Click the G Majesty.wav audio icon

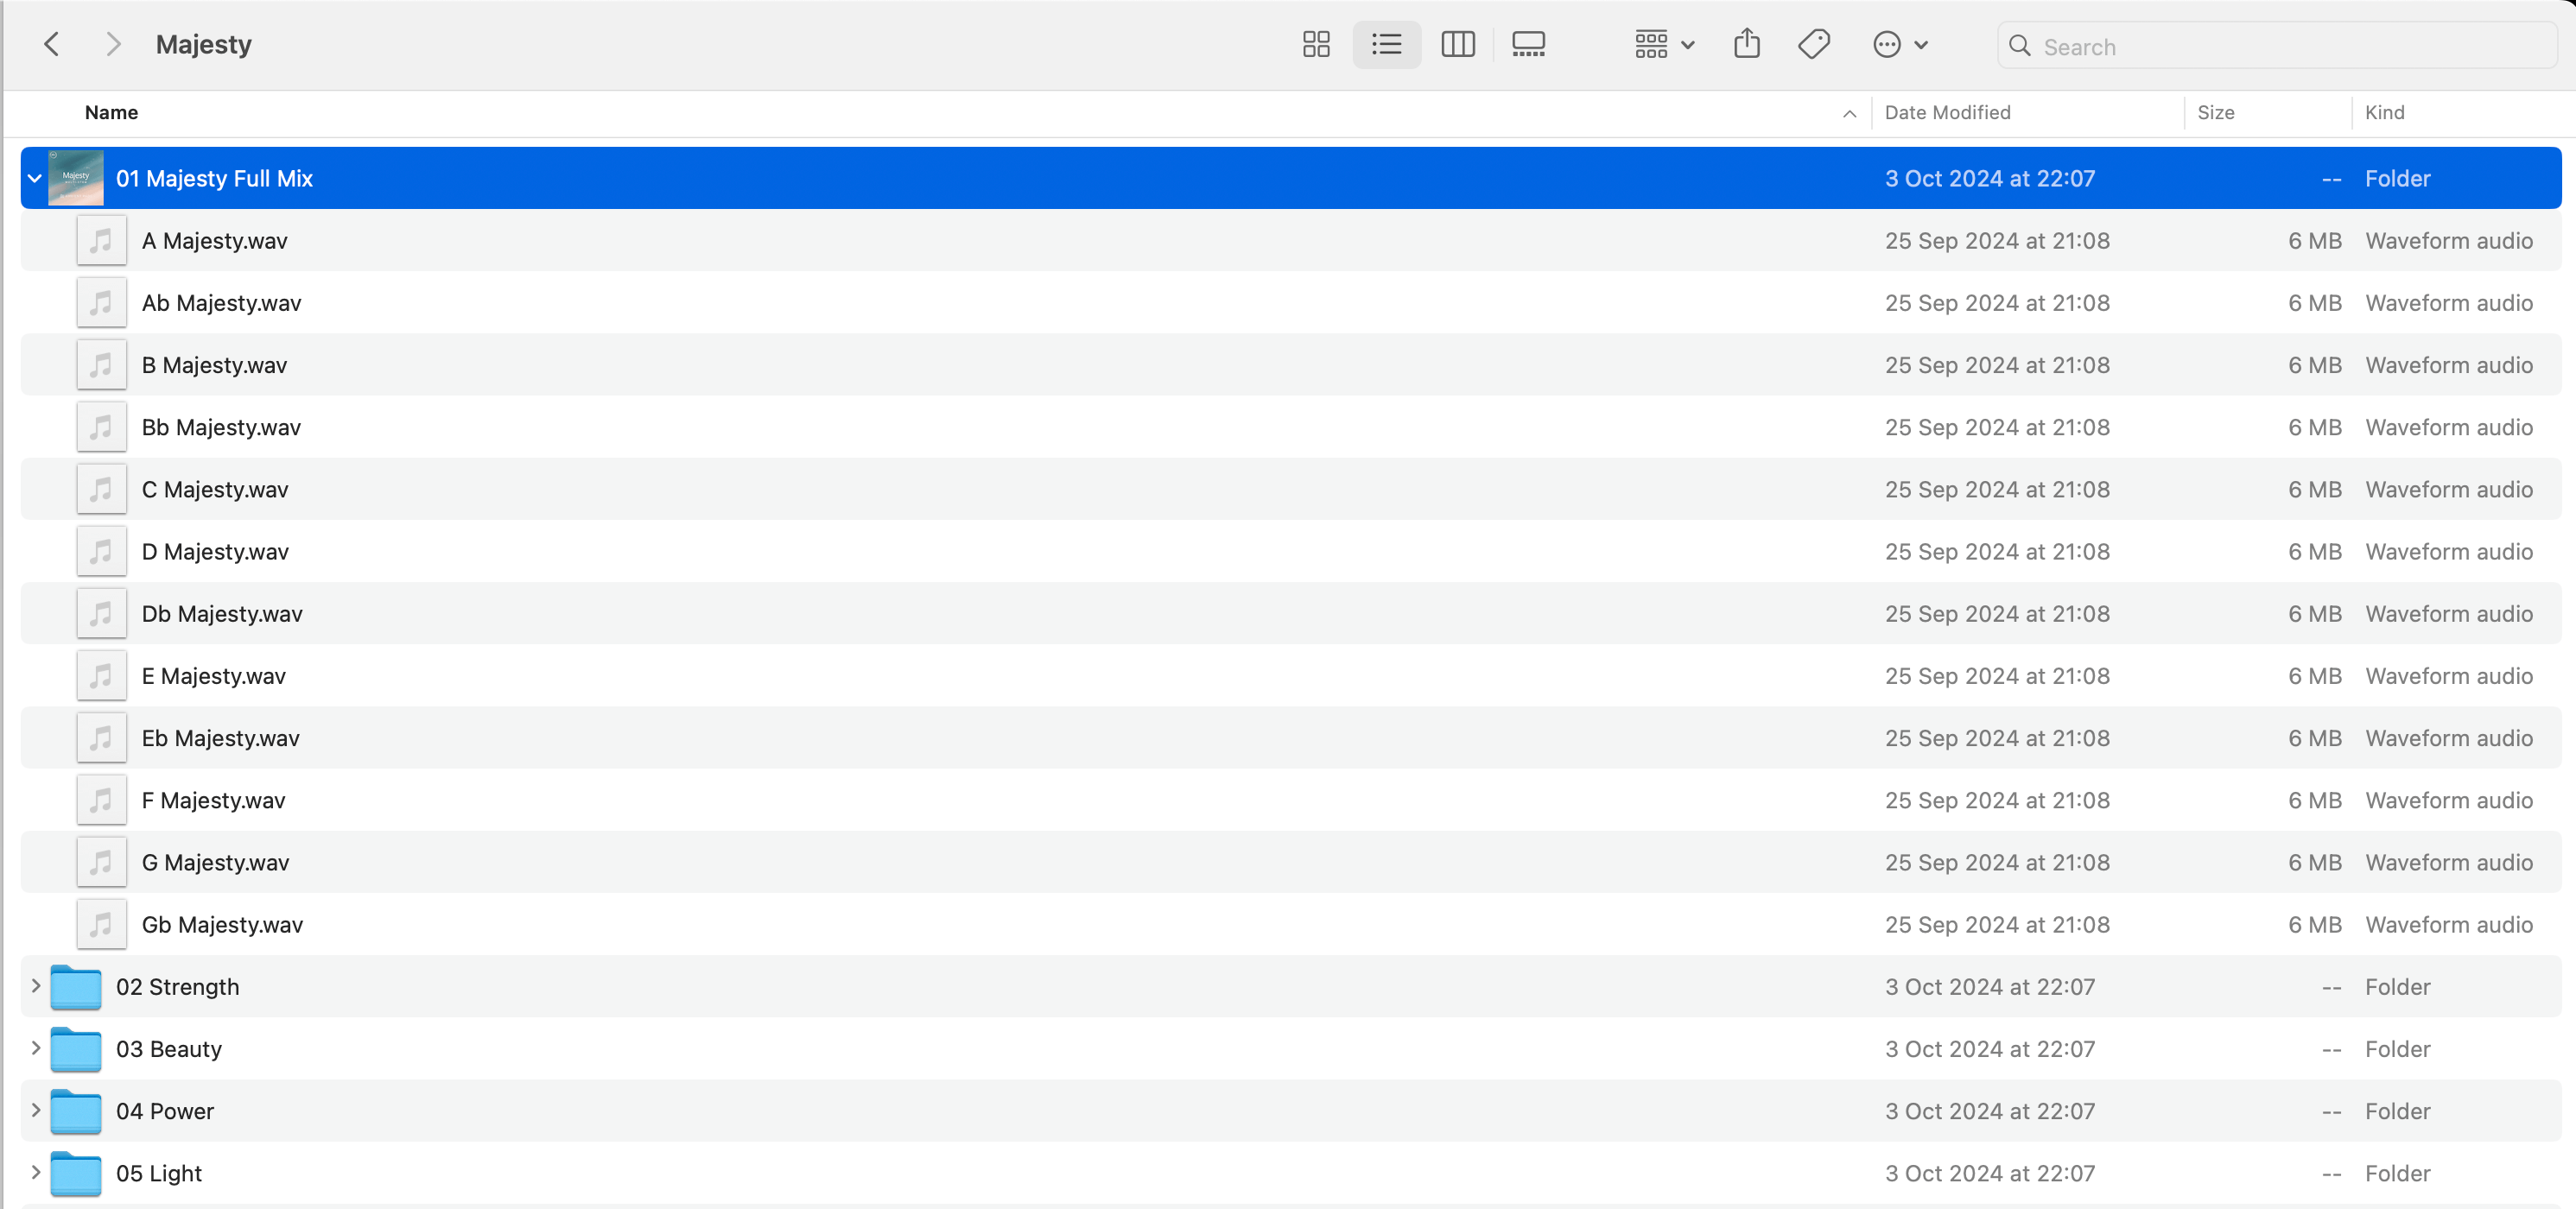[101, 862]
